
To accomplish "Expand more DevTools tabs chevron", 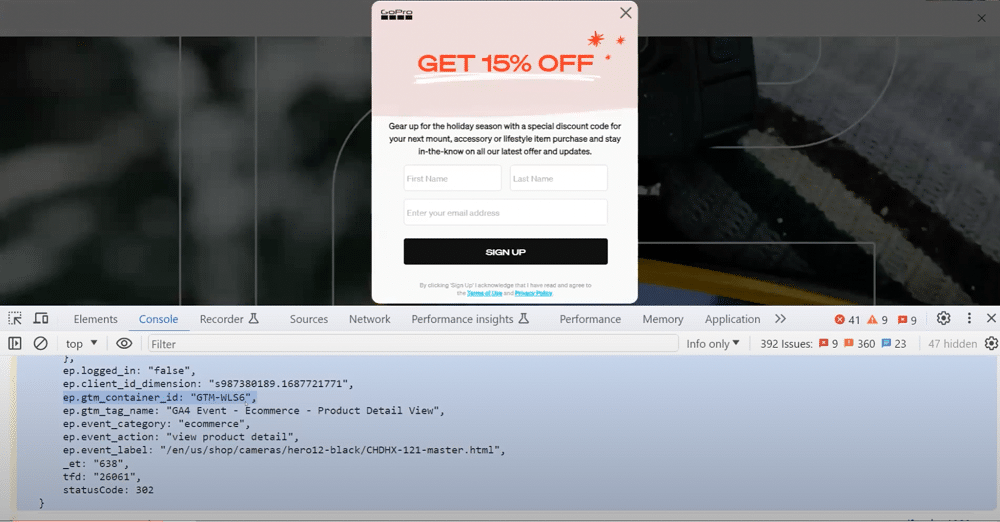I will (x=780, y=319).
